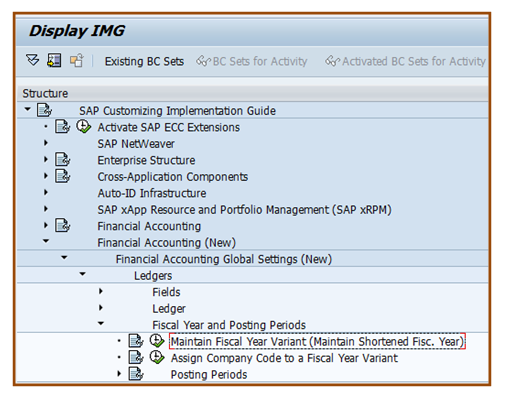Expand the Posting Periods node
Screen dimensions: 508x397
[119, 374]
